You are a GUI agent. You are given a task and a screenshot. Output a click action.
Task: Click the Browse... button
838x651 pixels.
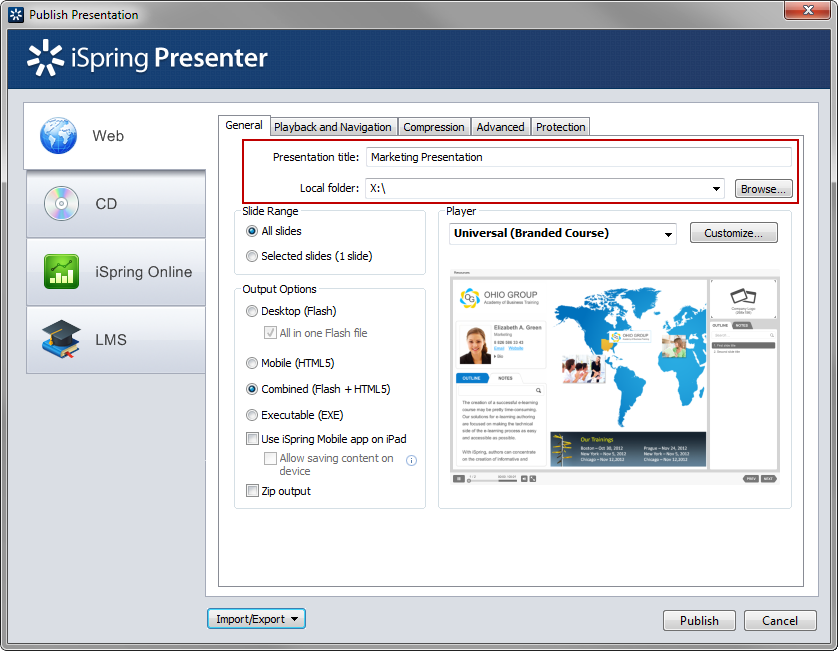(763, 189)
